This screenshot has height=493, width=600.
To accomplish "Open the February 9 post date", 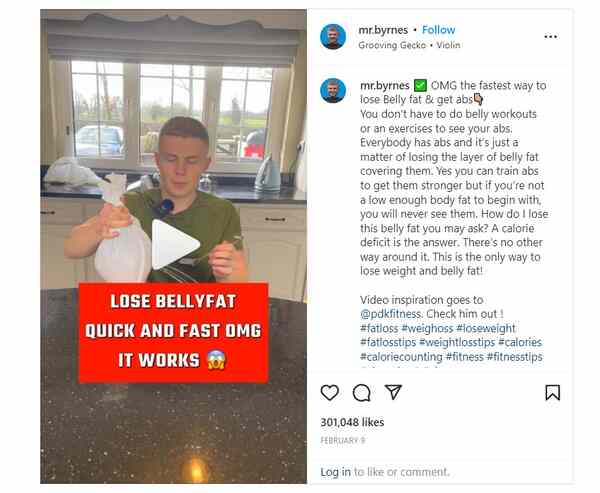I will [x=343, y=441].
